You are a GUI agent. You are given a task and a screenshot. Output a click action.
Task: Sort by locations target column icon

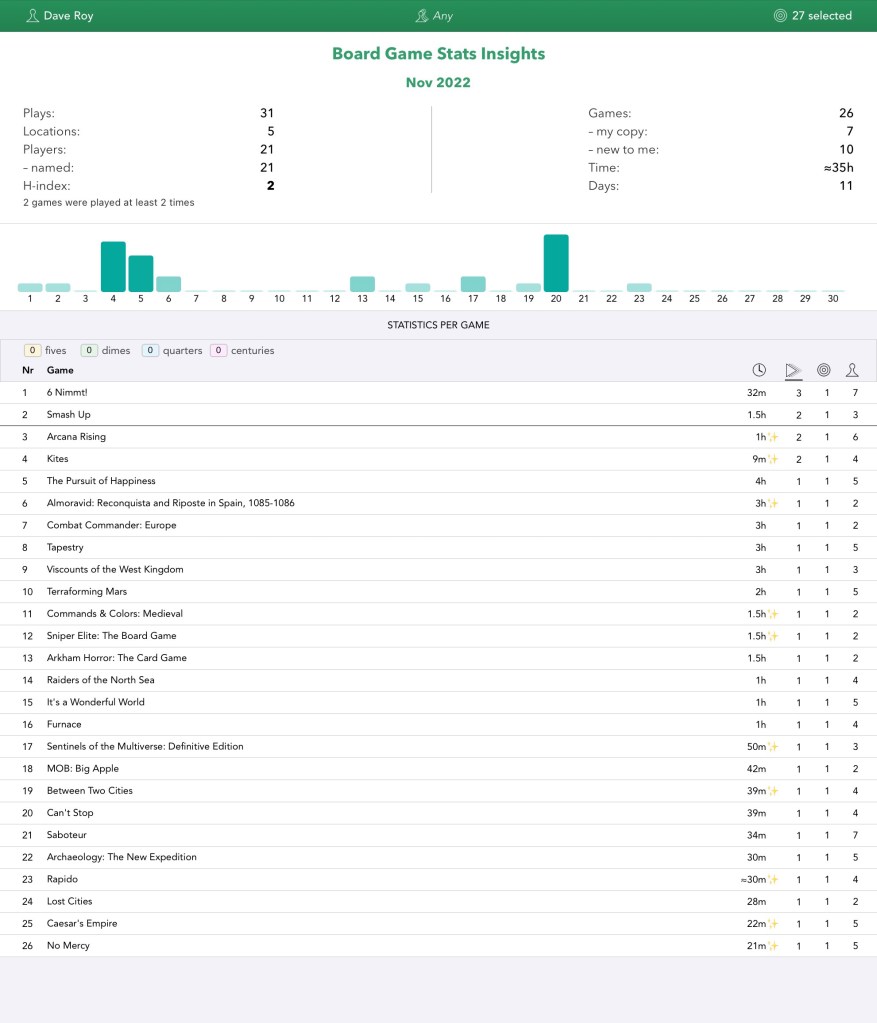823,370
